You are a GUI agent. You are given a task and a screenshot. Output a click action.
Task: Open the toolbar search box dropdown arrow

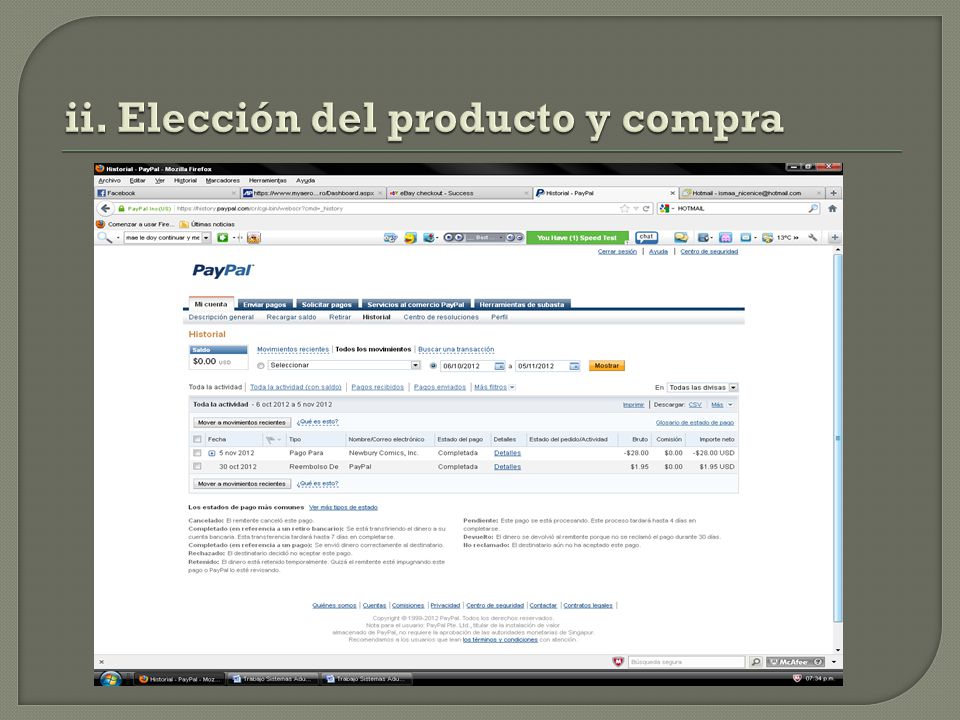(x=206, y=238)
